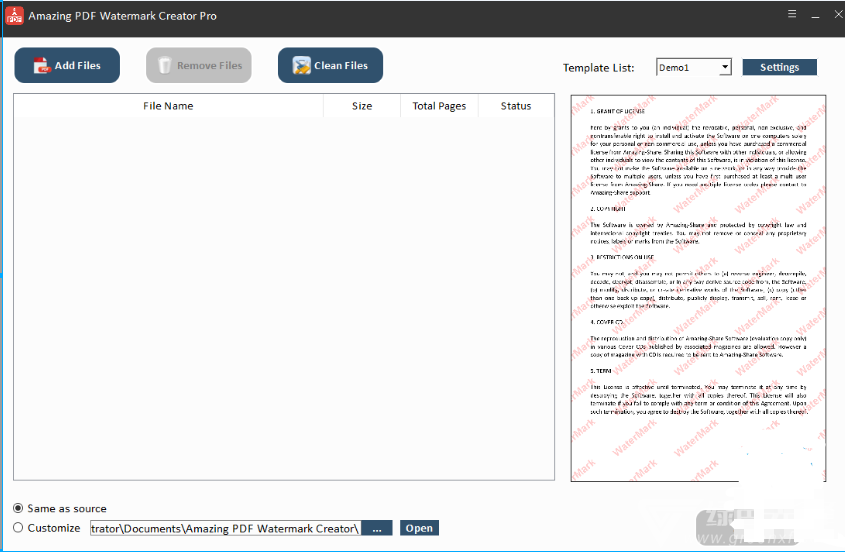Minimize the Amazing PDF Watermark Creator window
This screenshot has width=845, height=552.
(815, 15)
